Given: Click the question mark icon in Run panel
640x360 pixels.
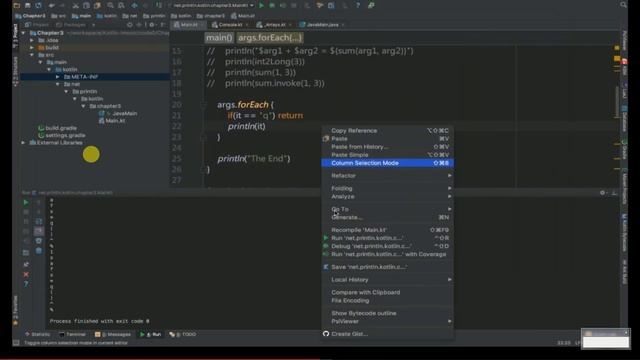Looking at the screenshot, I should (x=26, y=284).
